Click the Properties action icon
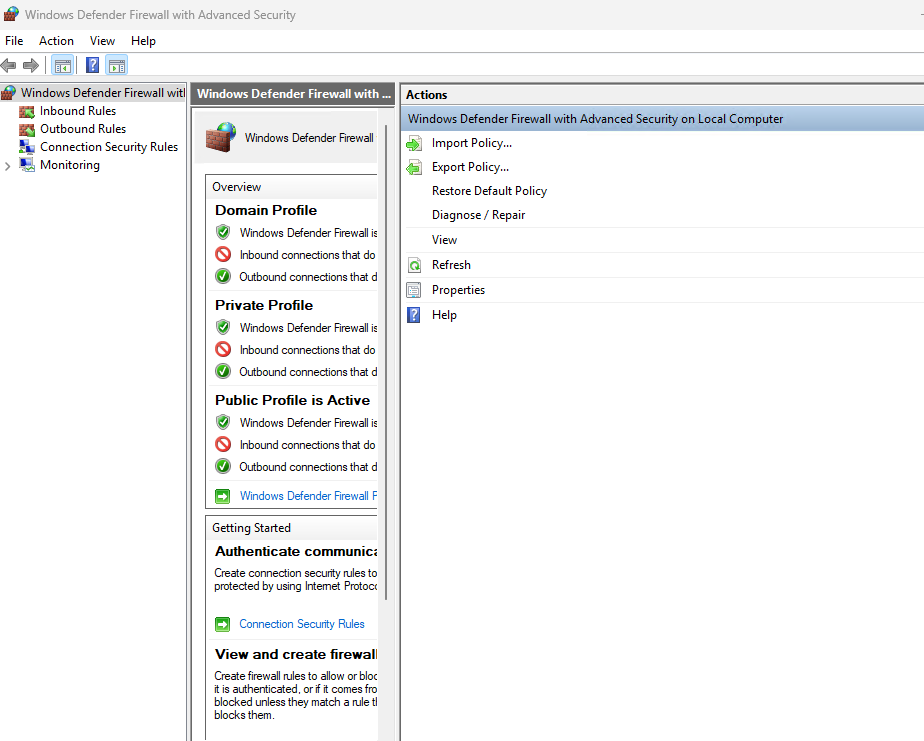The image size is (924, 741). 414,290
